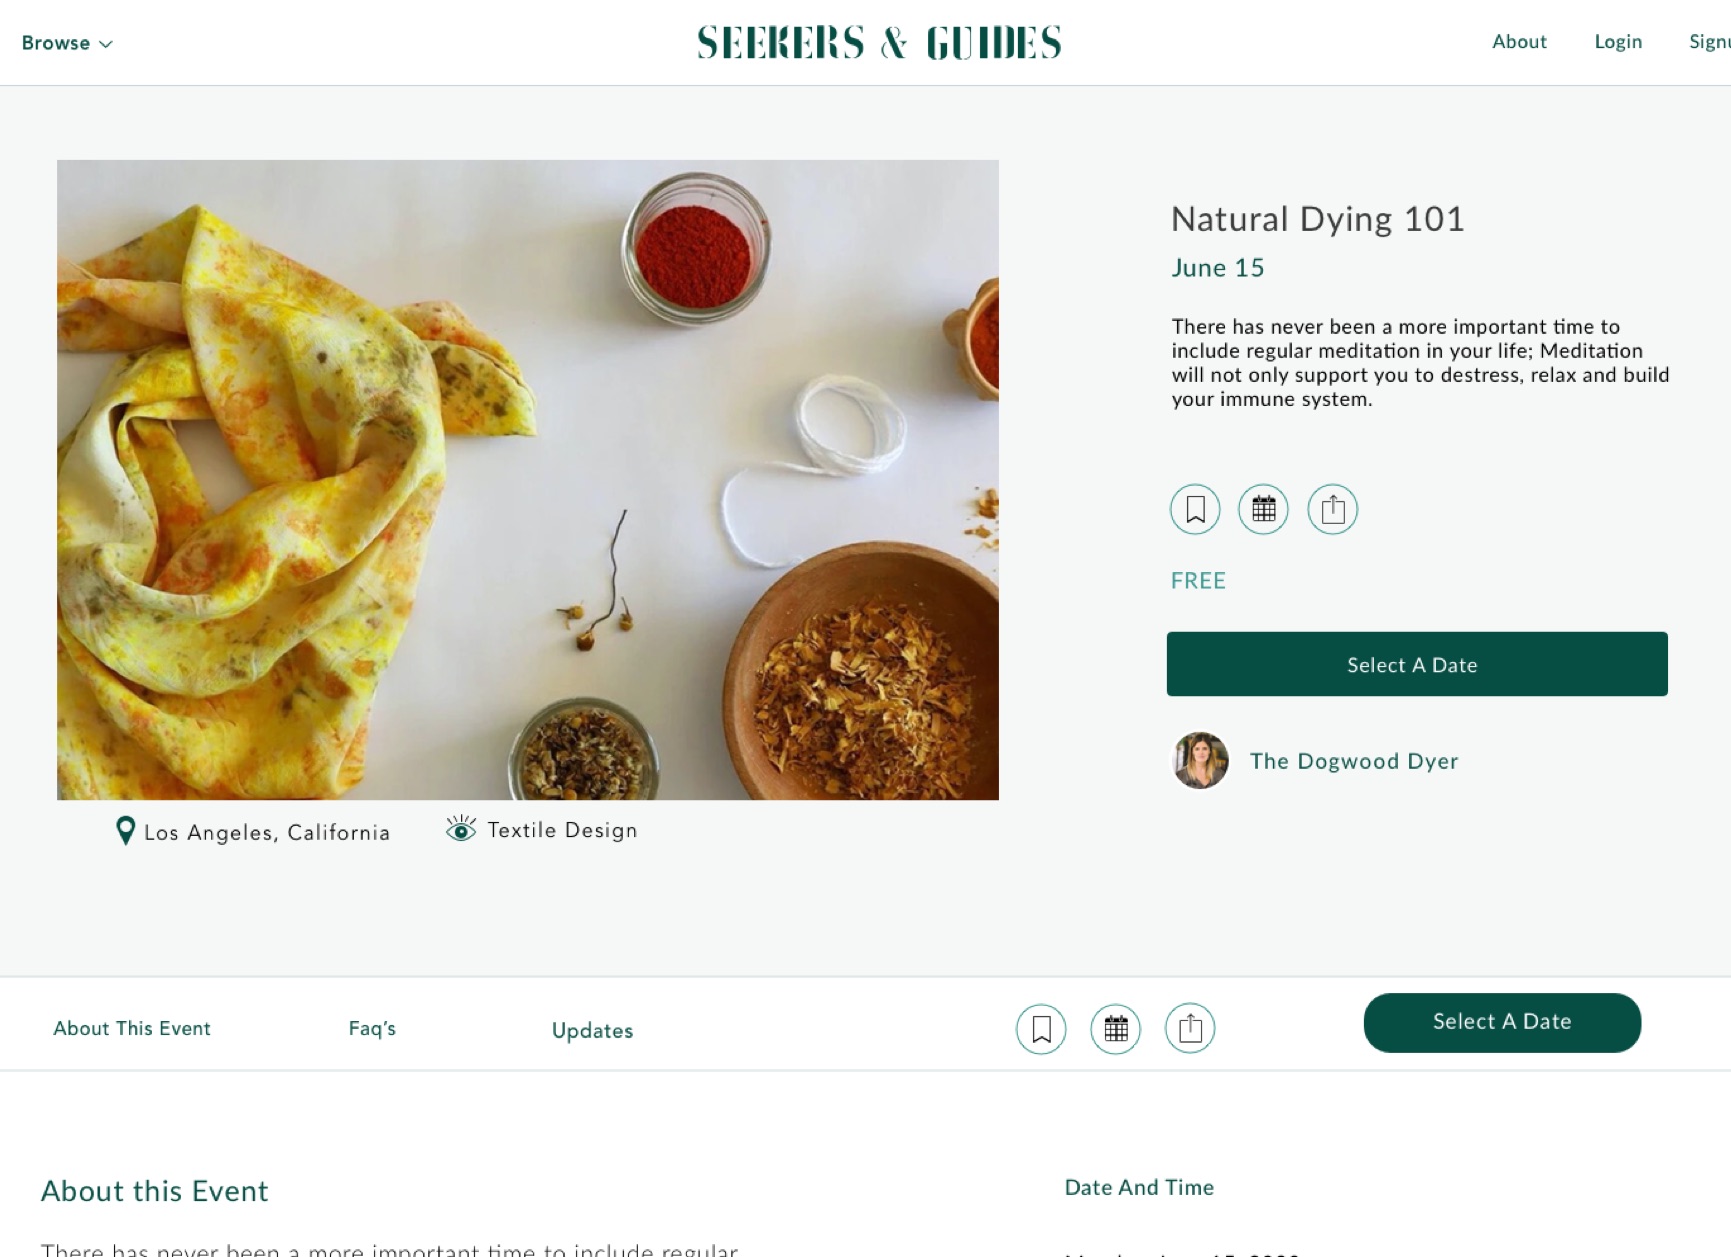Viewport: 1731px width, 1257px height.
Task: Bookmark event from the sticky navigation bar
Action: (x=1041, y=1029)
